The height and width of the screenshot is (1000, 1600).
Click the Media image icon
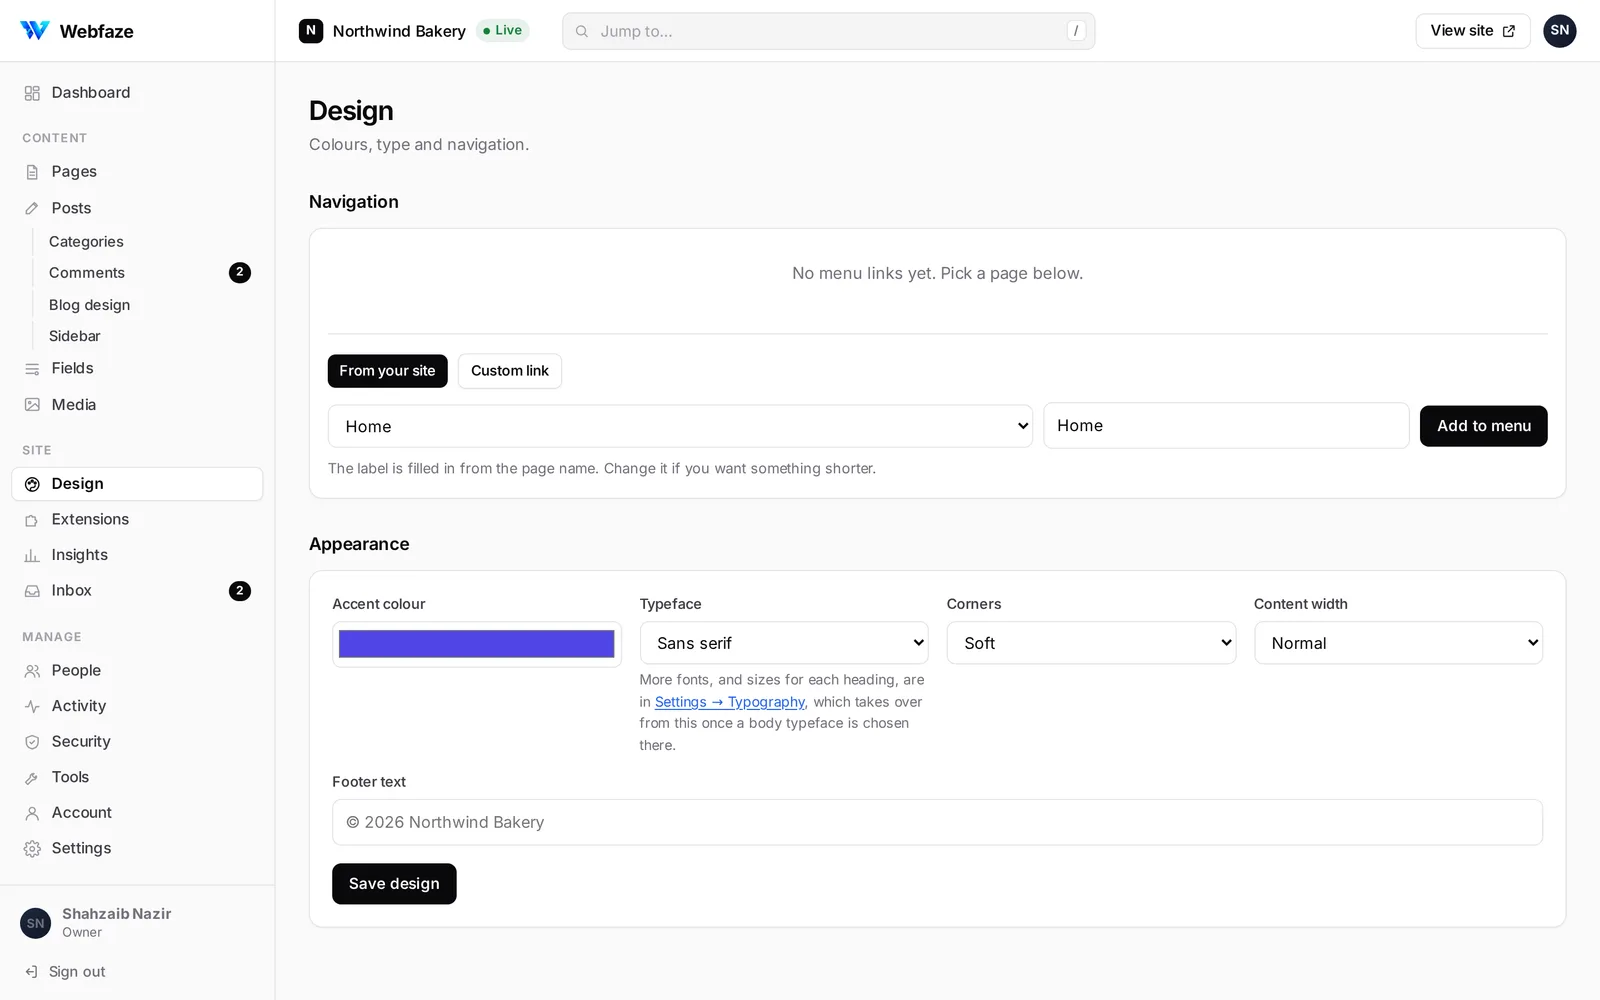32,405
